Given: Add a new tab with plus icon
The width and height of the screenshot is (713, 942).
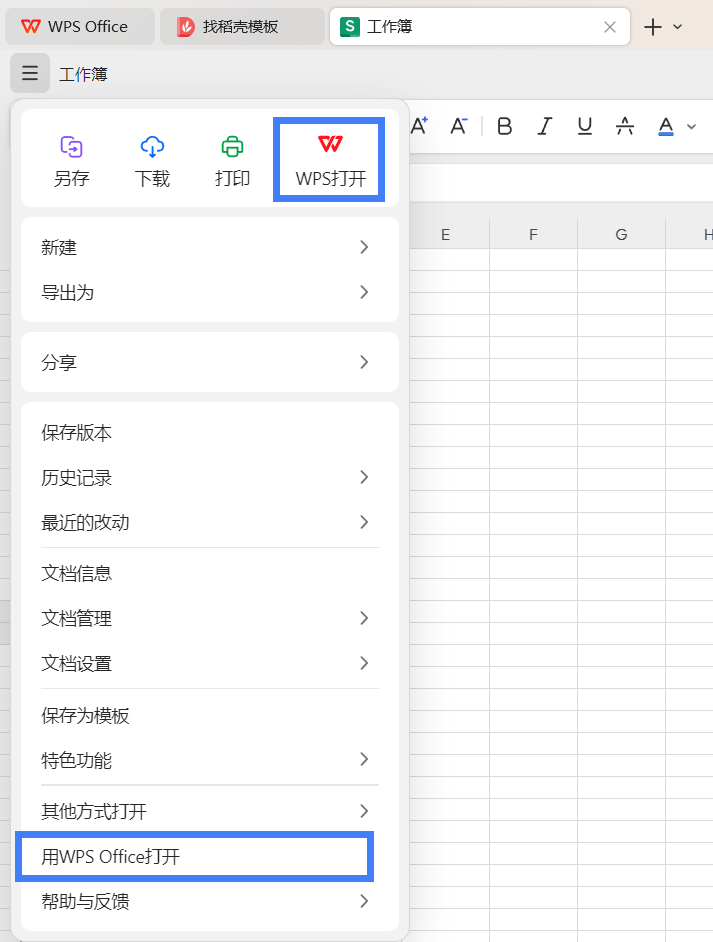Looking at the screenshot, I should click(652, 27).
